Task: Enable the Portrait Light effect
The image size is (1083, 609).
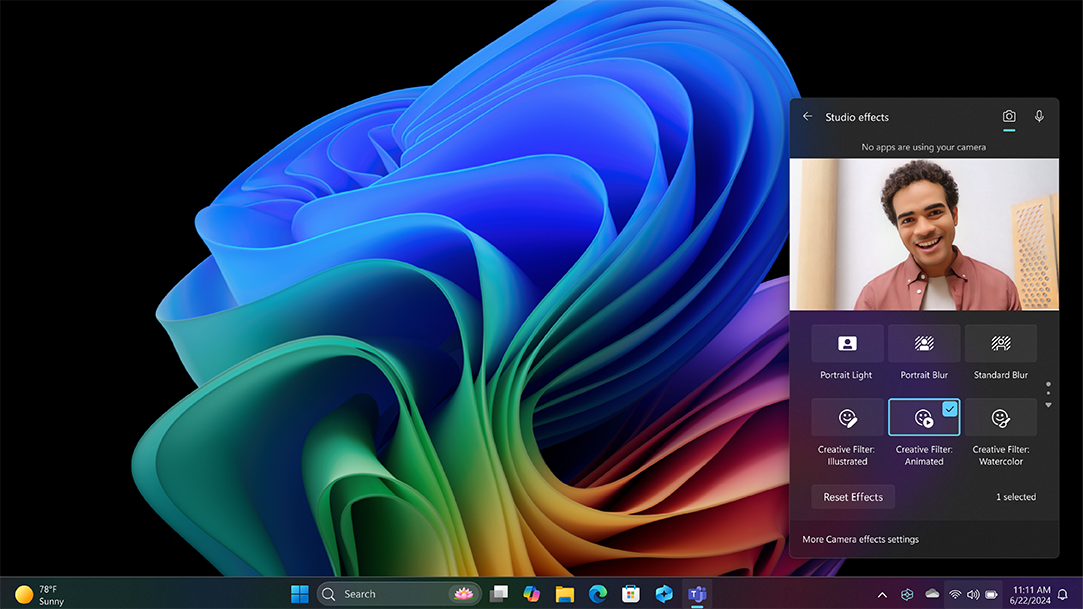Action: [x=847, y=343]
